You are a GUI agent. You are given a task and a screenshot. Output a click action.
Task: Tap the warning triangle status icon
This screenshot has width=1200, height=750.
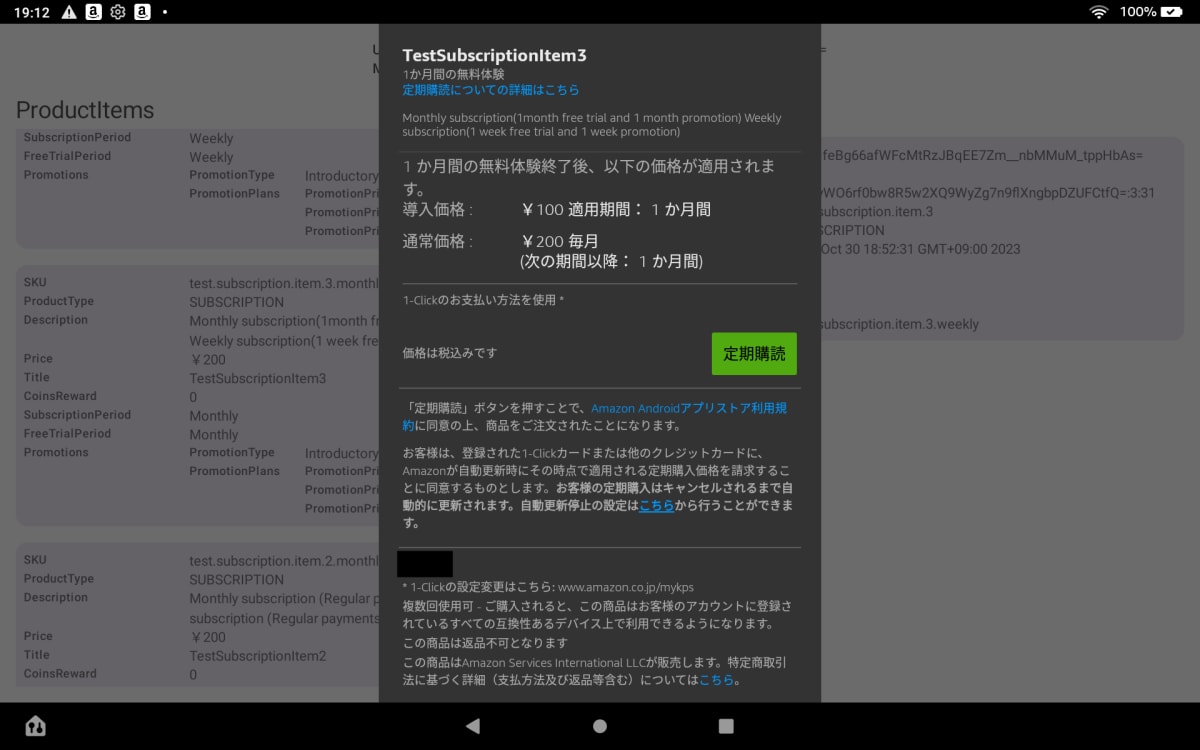coord(69,12)
